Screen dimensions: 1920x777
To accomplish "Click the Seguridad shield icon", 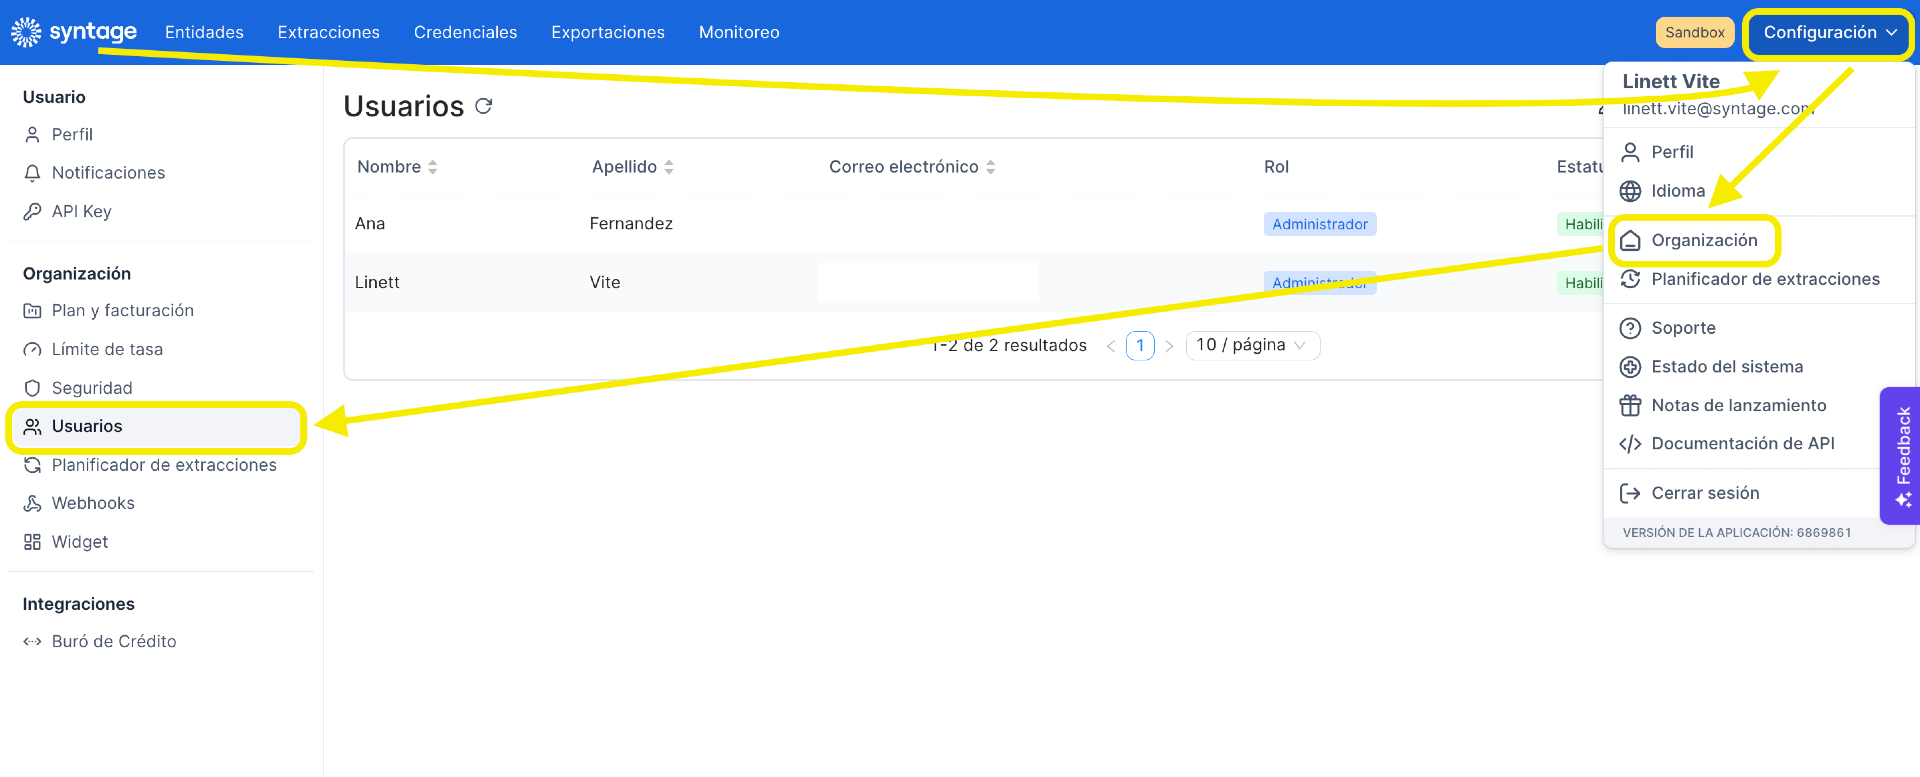I will click(x=32, y=388).
